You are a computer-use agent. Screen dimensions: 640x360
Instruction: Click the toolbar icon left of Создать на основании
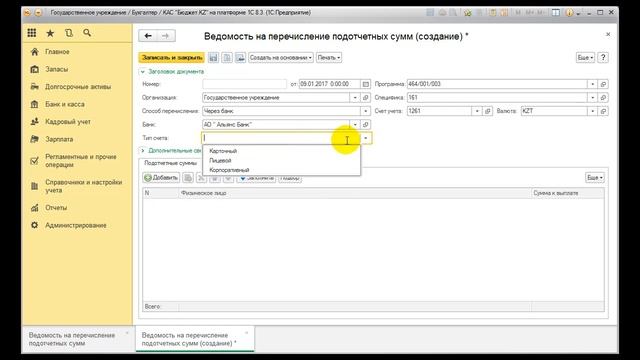(240, 58)
